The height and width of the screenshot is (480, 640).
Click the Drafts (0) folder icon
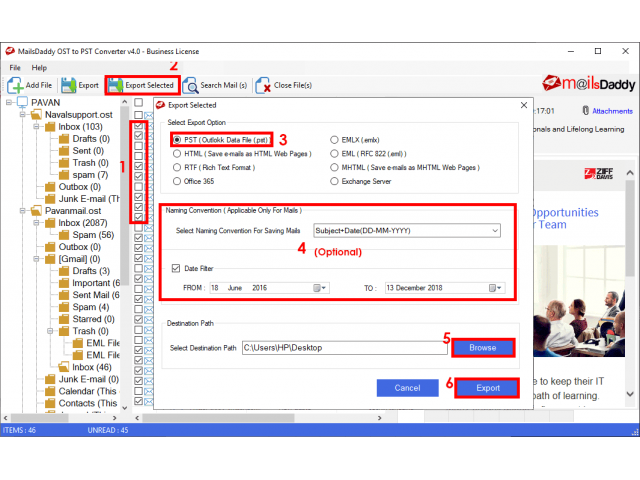pos(64,139)
